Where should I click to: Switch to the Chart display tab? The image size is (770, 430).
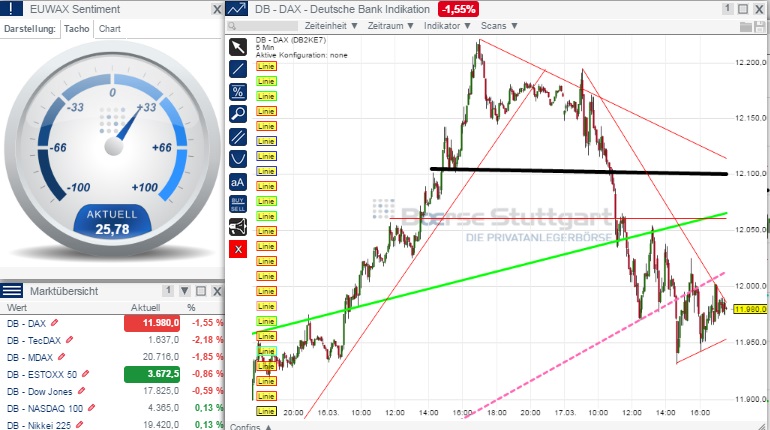pyautogui.click(x=110, y=28)
